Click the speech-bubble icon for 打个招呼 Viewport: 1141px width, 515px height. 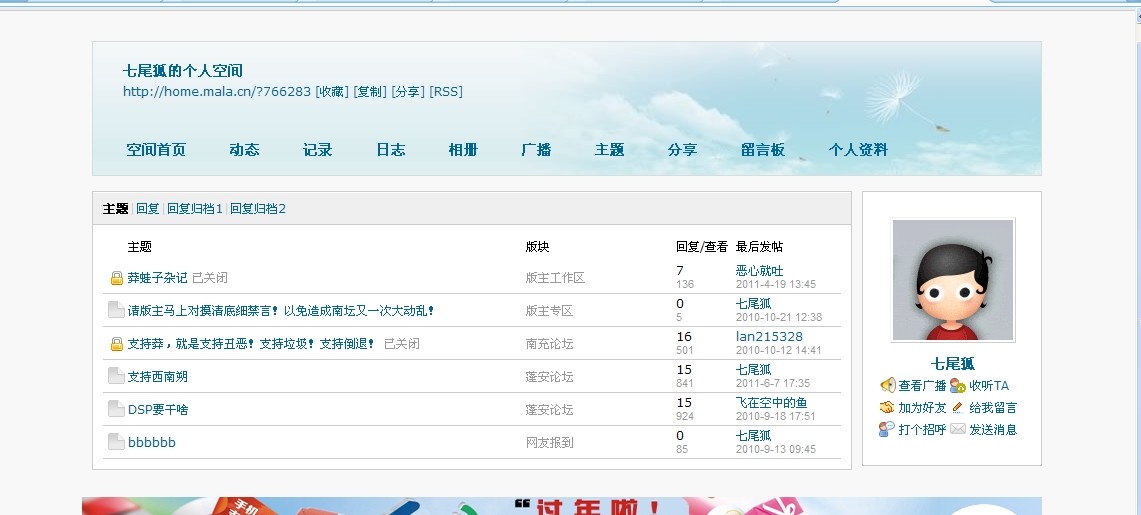[887, 429]
